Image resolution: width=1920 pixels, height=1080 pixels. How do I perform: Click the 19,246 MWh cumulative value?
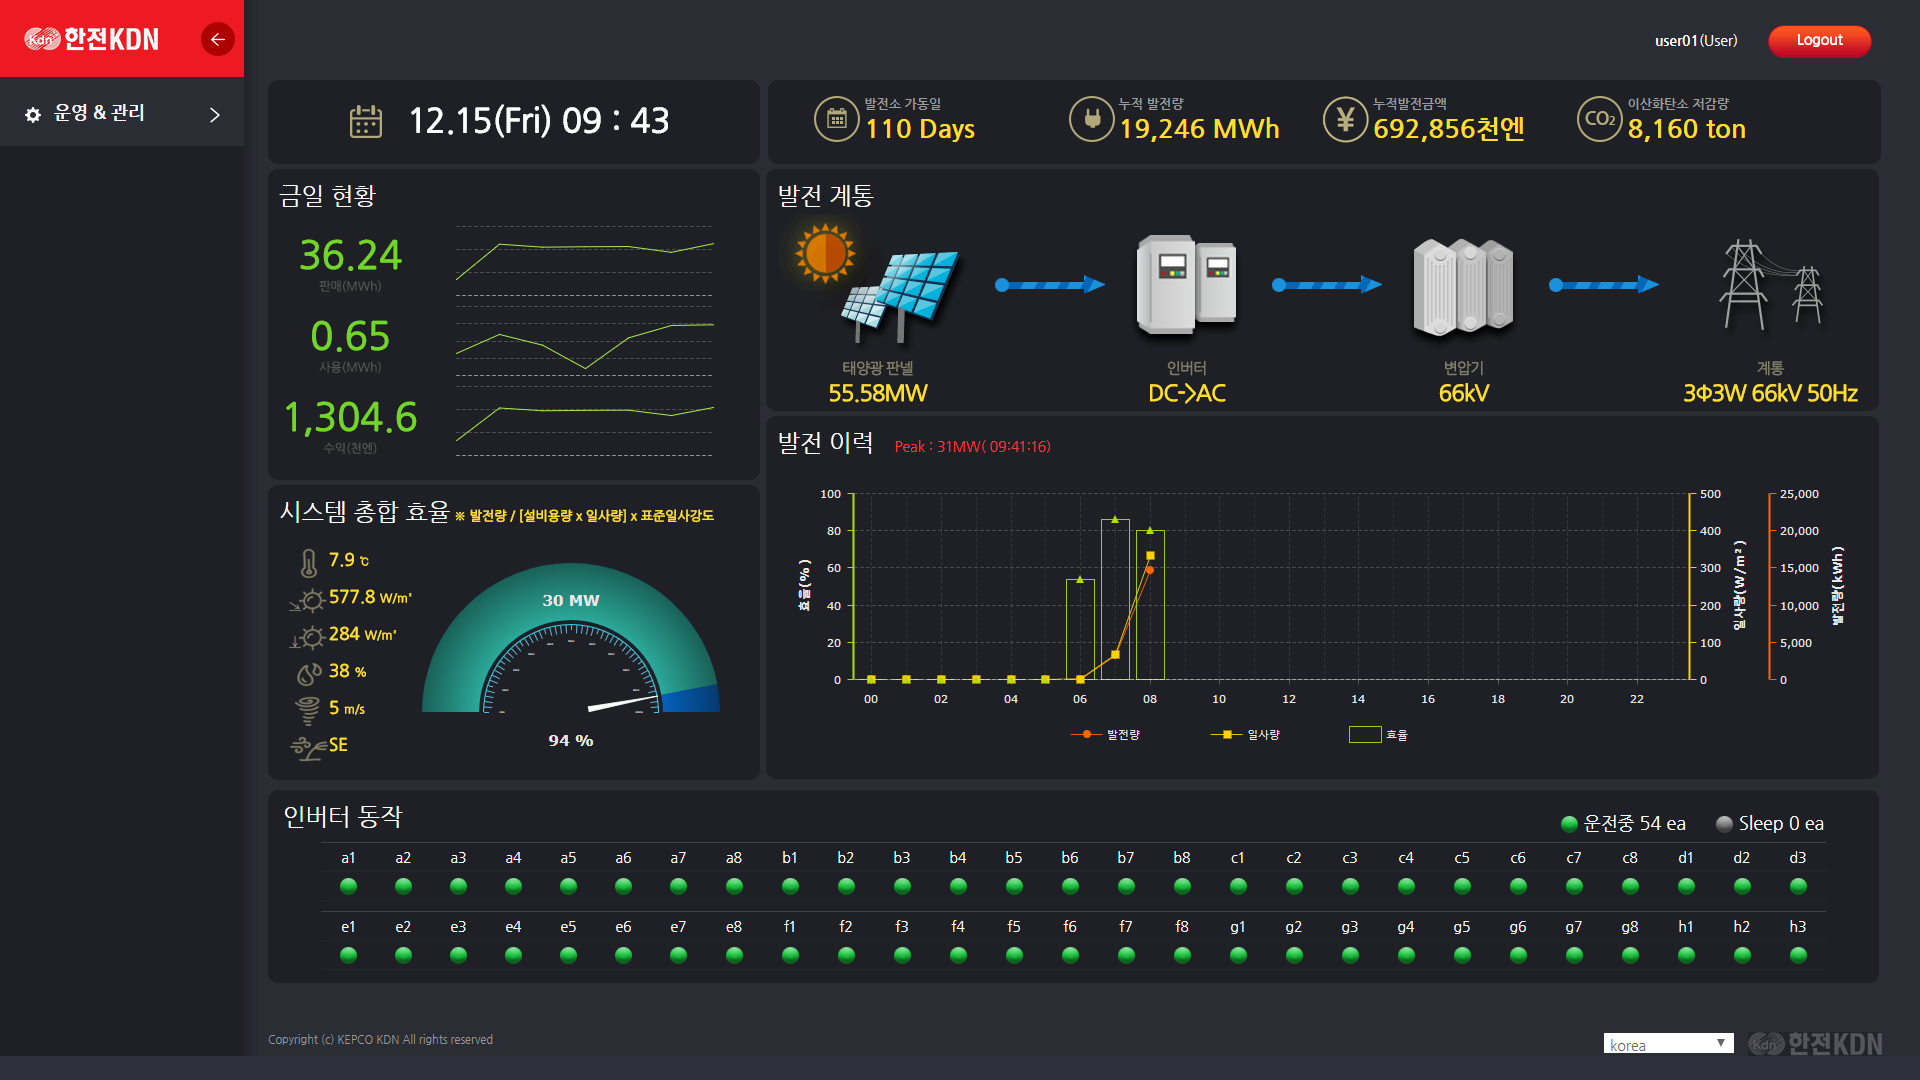pos(1199,129)
